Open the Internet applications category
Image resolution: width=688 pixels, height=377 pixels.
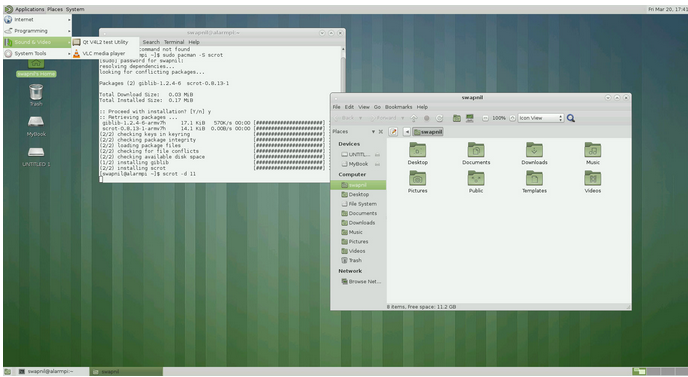37,19
